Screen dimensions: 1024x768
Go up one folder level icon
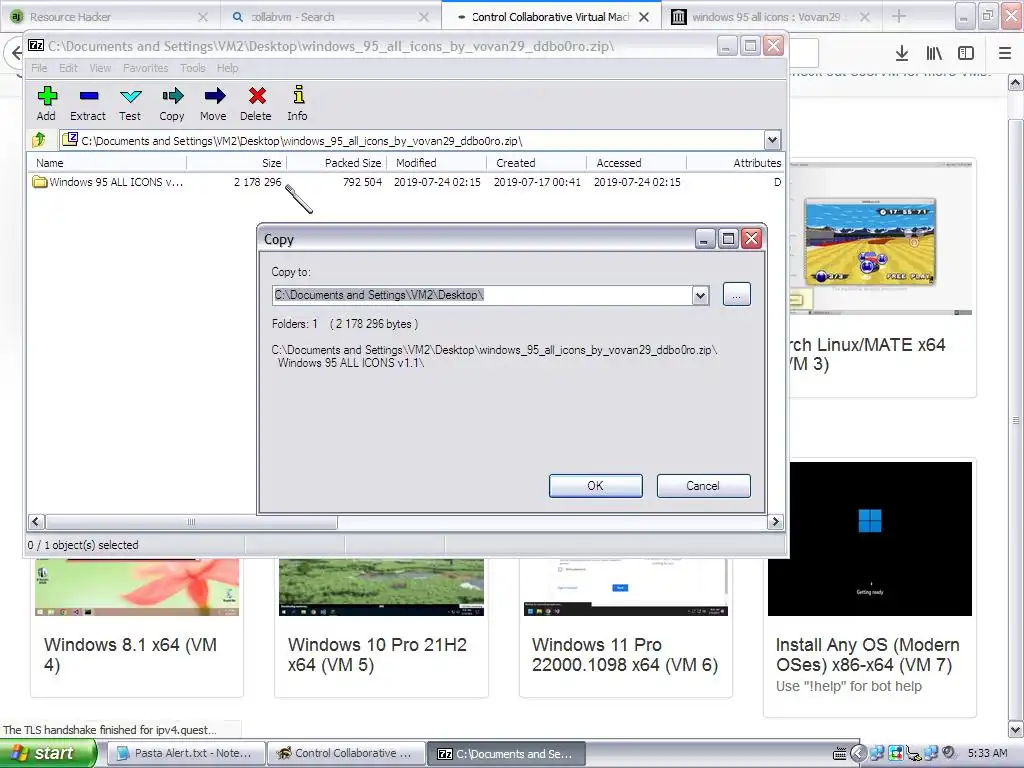39,140
